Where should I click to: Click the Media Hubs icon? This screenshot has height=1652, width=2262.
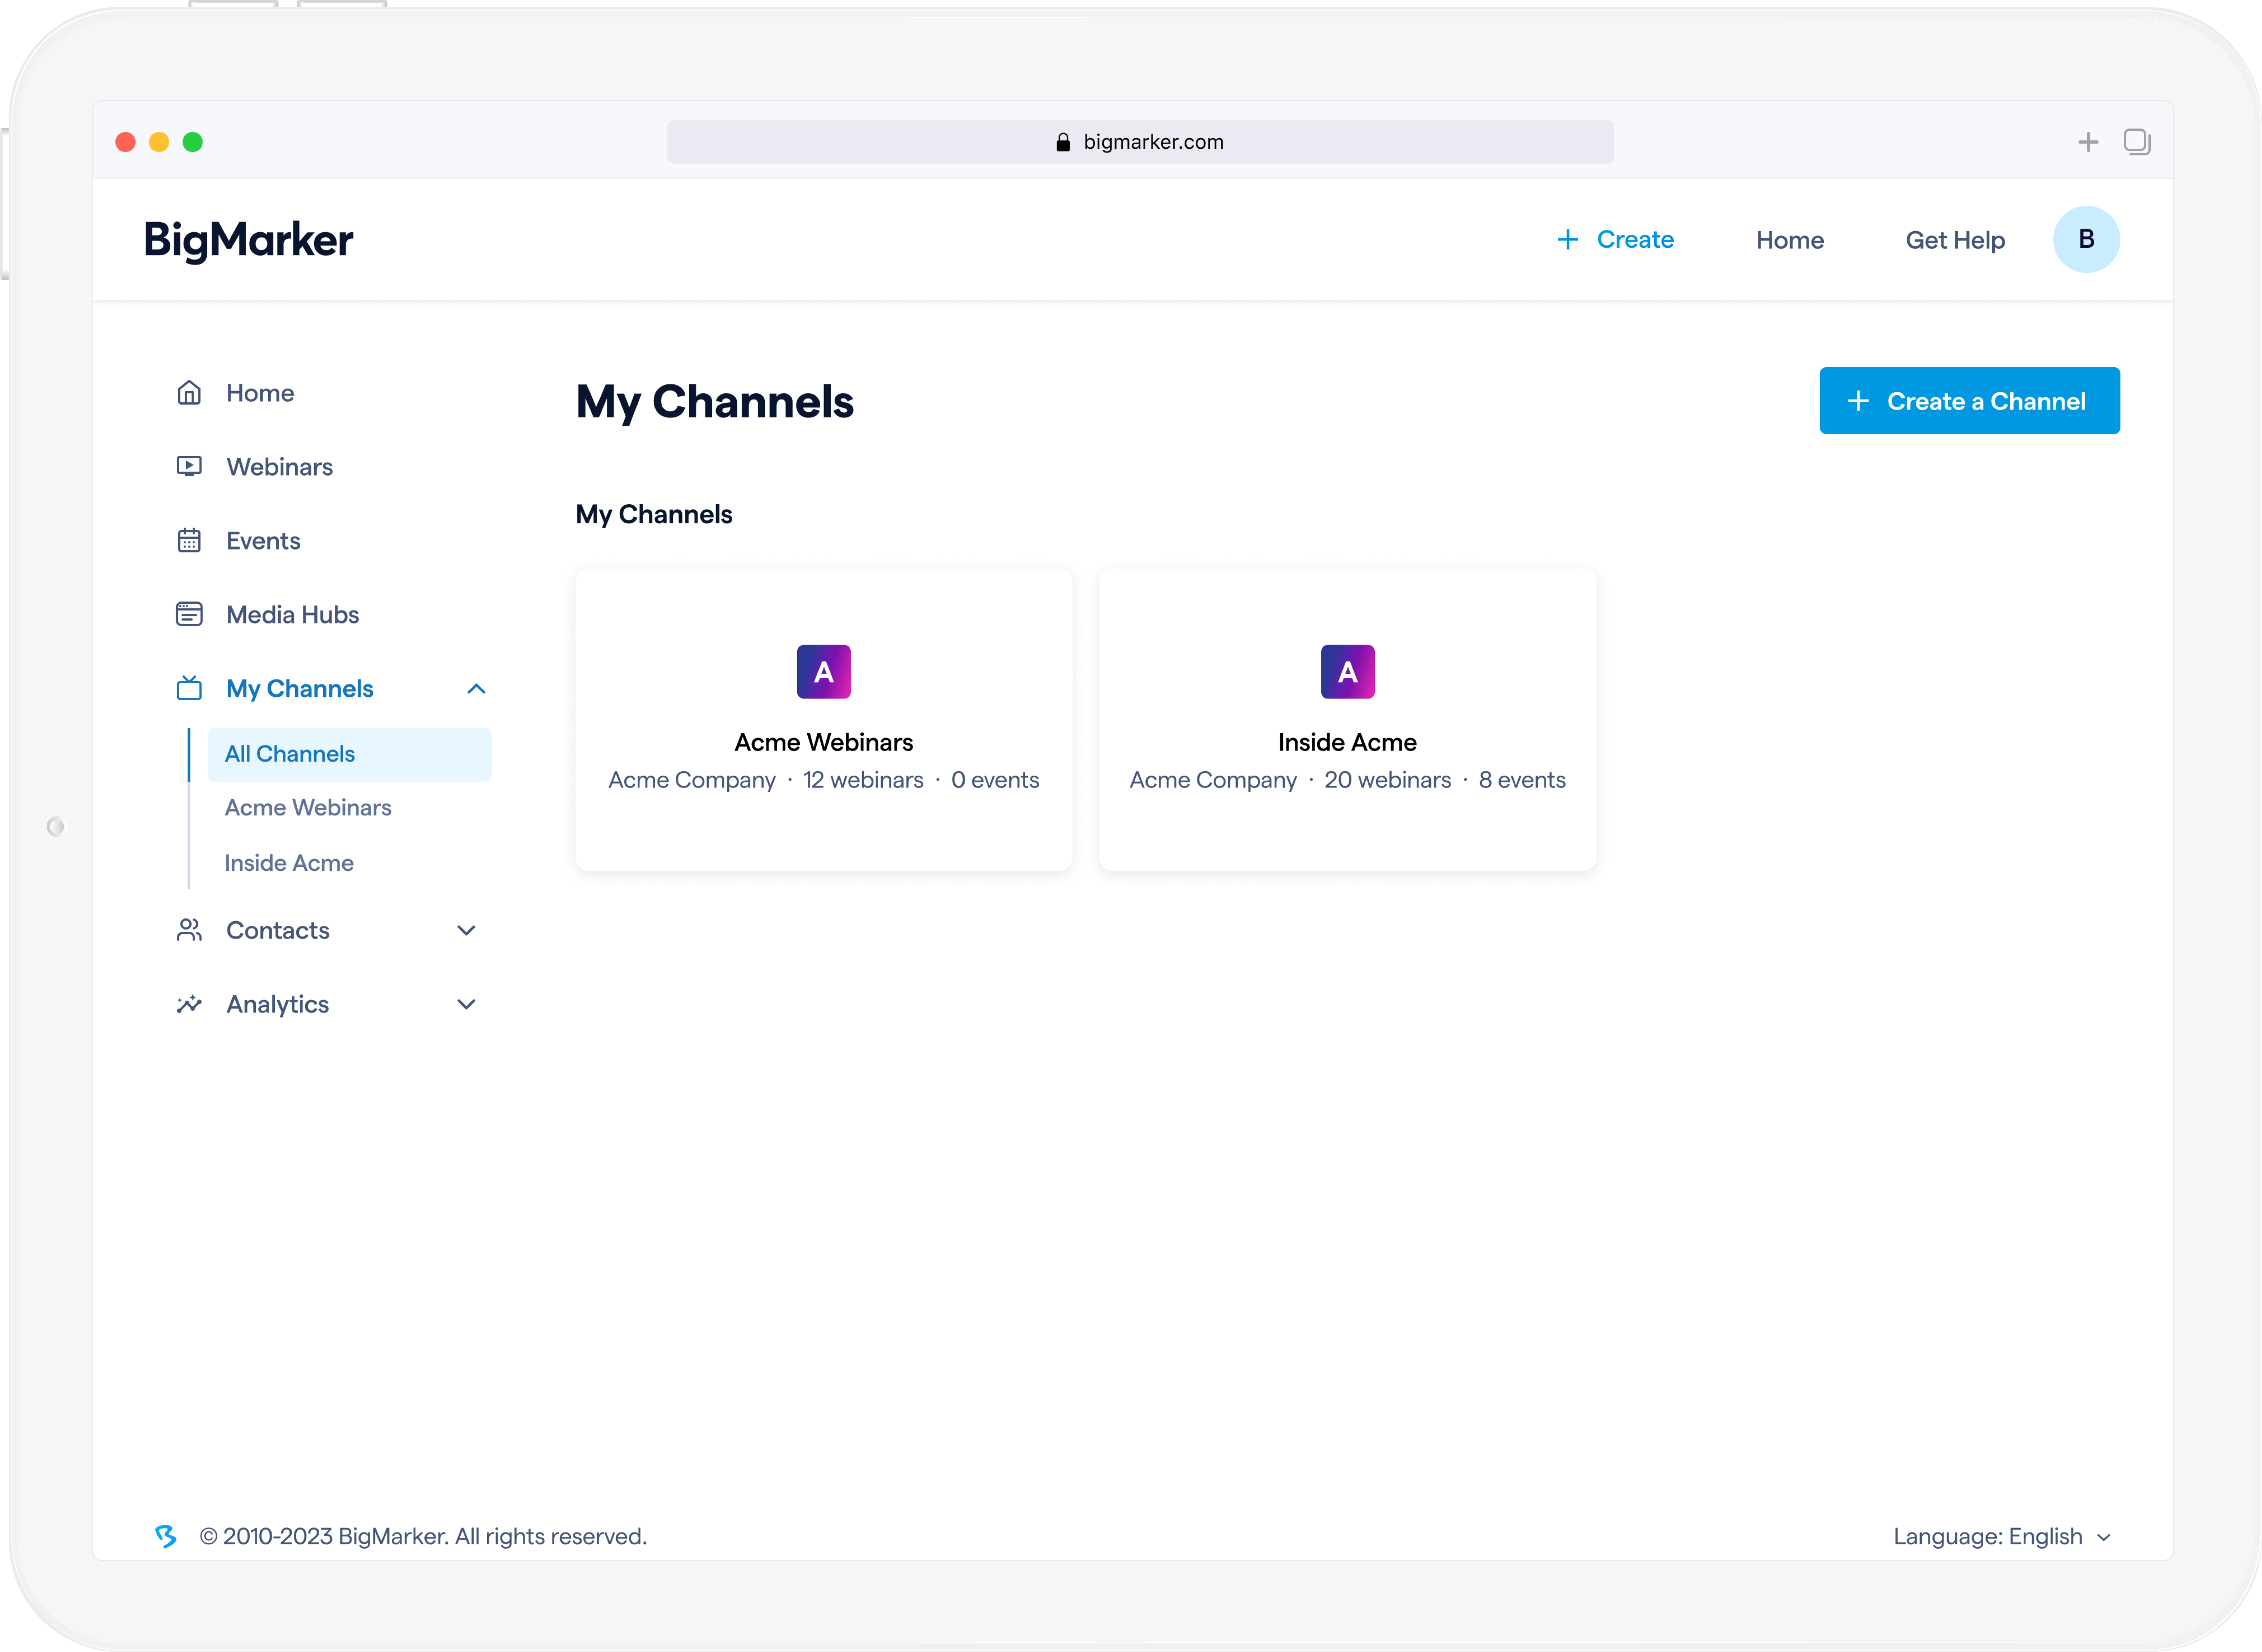pos(189,614)
